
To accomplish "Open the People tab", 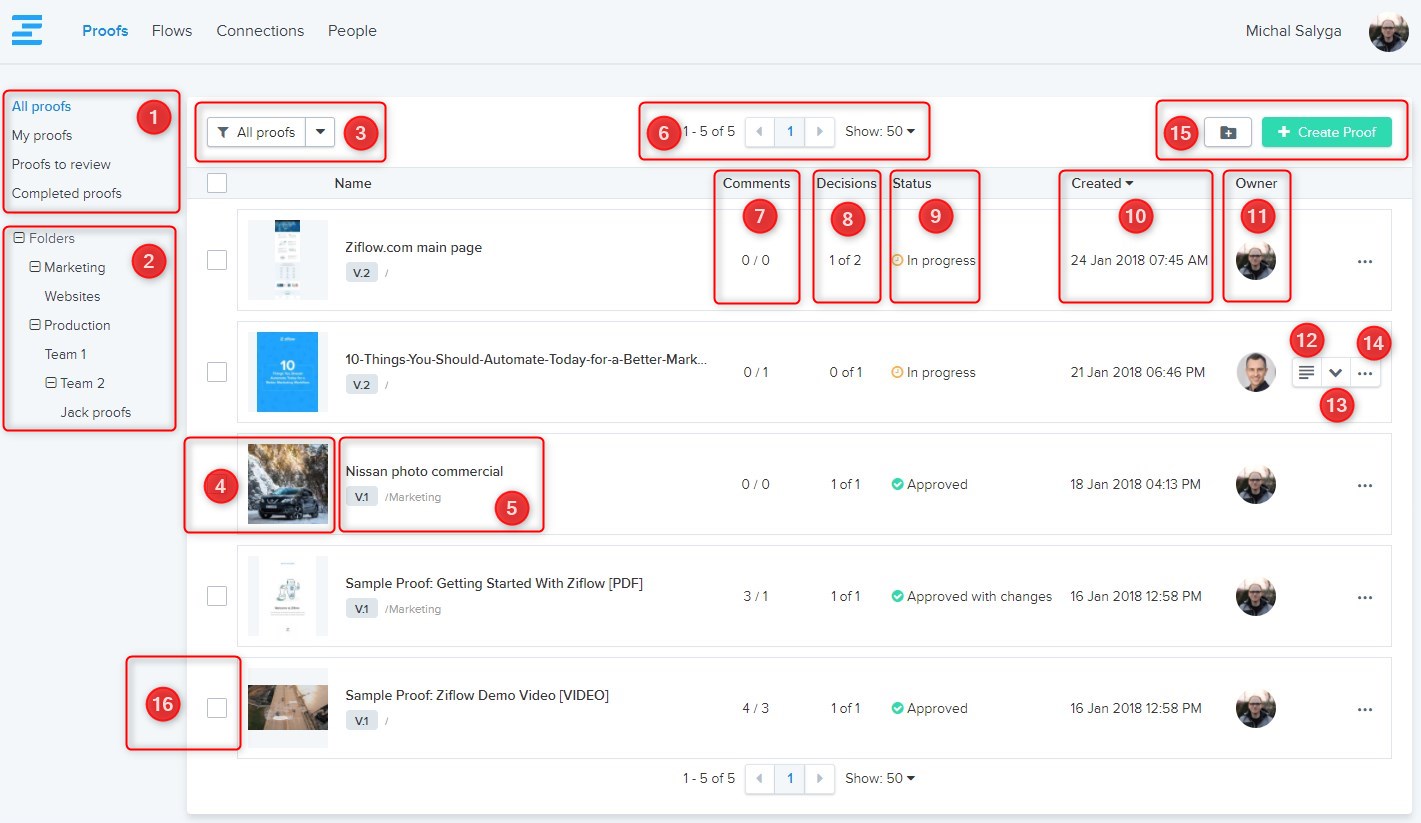I will (x=352, y=31).
